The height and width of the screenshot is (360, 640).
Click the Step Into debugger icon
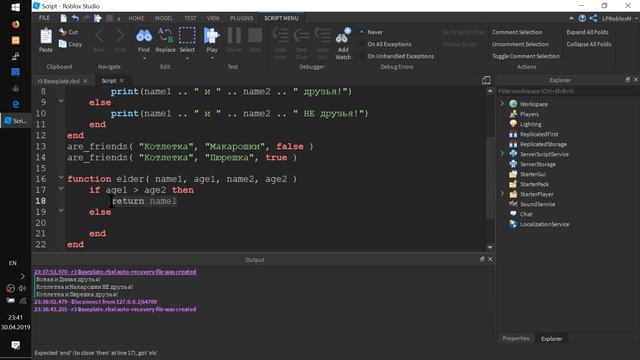[x=280, y=36]
